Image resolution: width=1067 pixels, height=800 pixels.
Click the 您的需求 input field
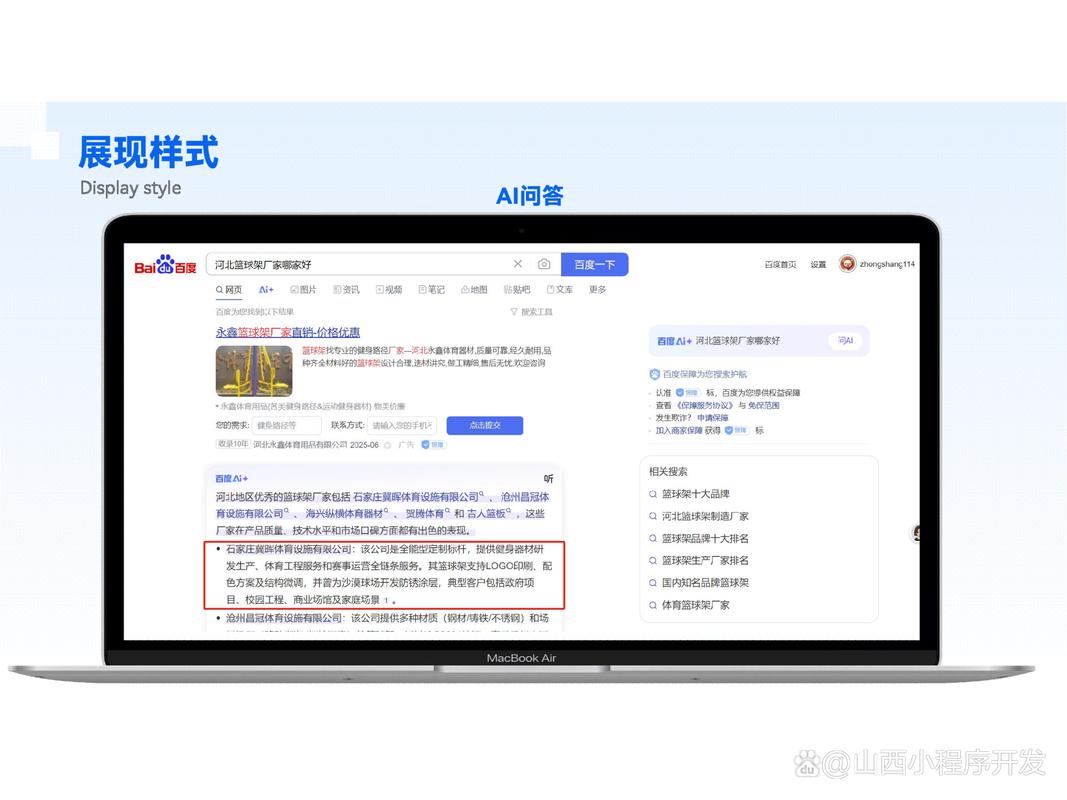286,426
